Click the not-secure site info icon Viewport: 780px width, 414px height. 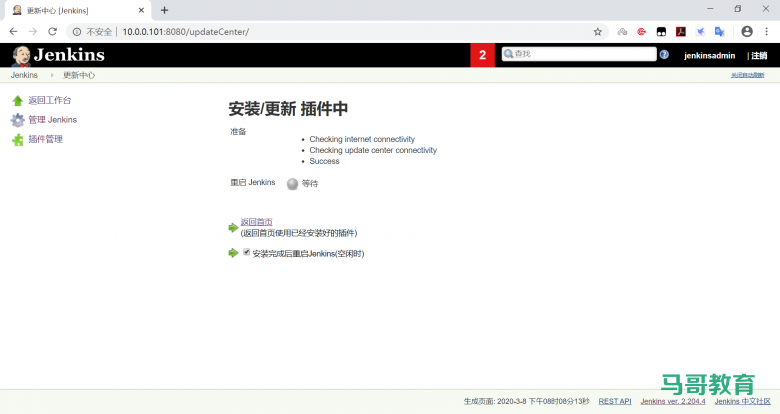tap(77, 32)
